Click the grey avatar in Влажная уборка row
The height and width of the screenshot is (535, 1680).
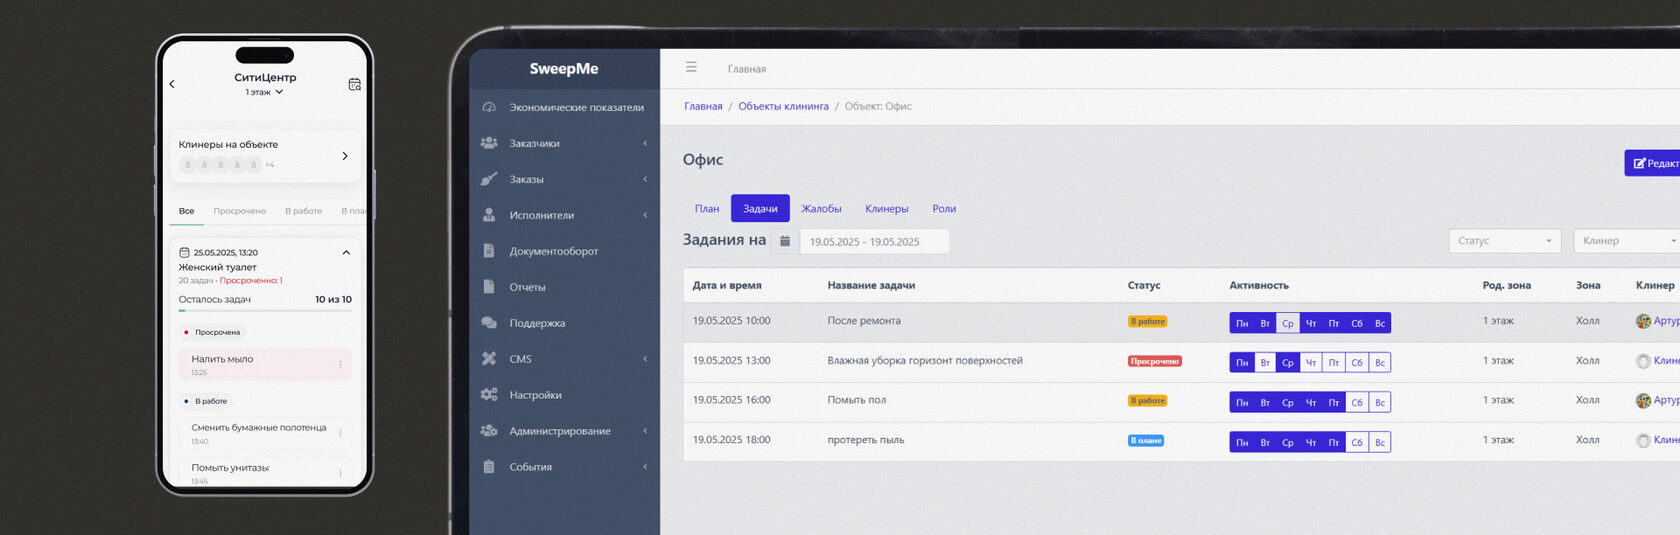point(1643,361)
